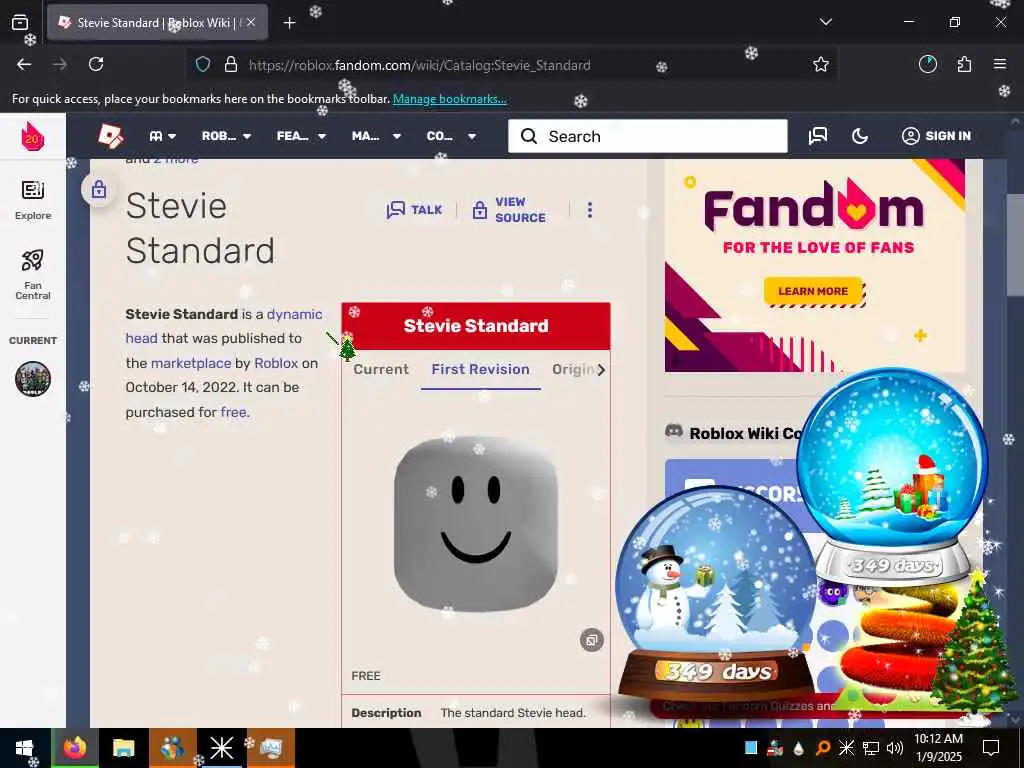
Task: Toggle dark mode moon icon
Action: pyautogui.click(x=860, y=136)
